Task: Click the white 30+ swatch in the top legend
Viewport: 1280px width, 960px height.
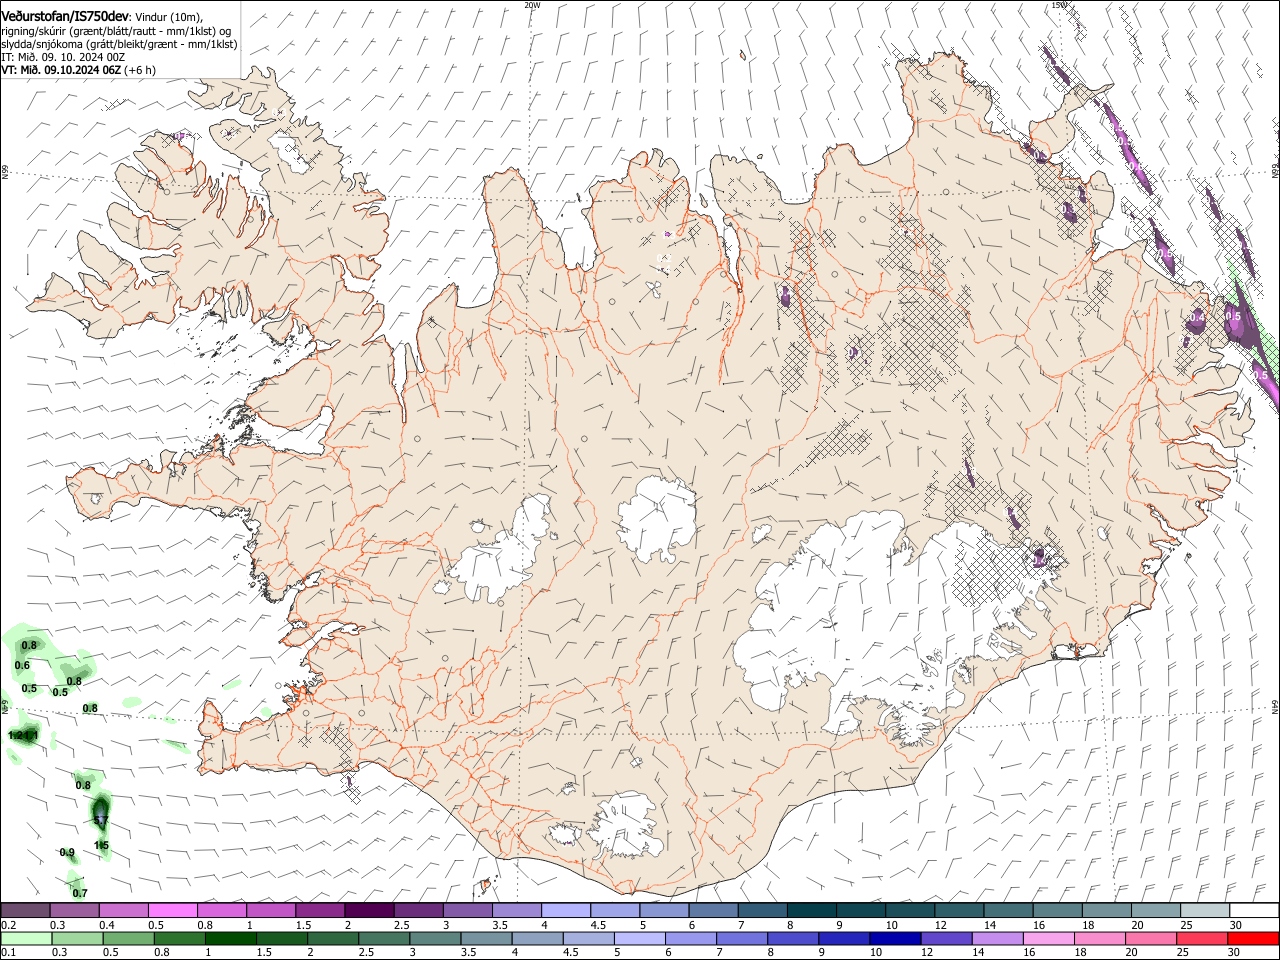Action: (1253, 910)
